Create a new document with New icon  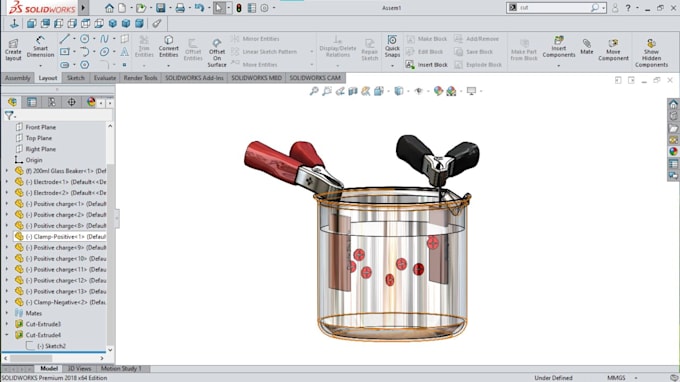(122, 8)
